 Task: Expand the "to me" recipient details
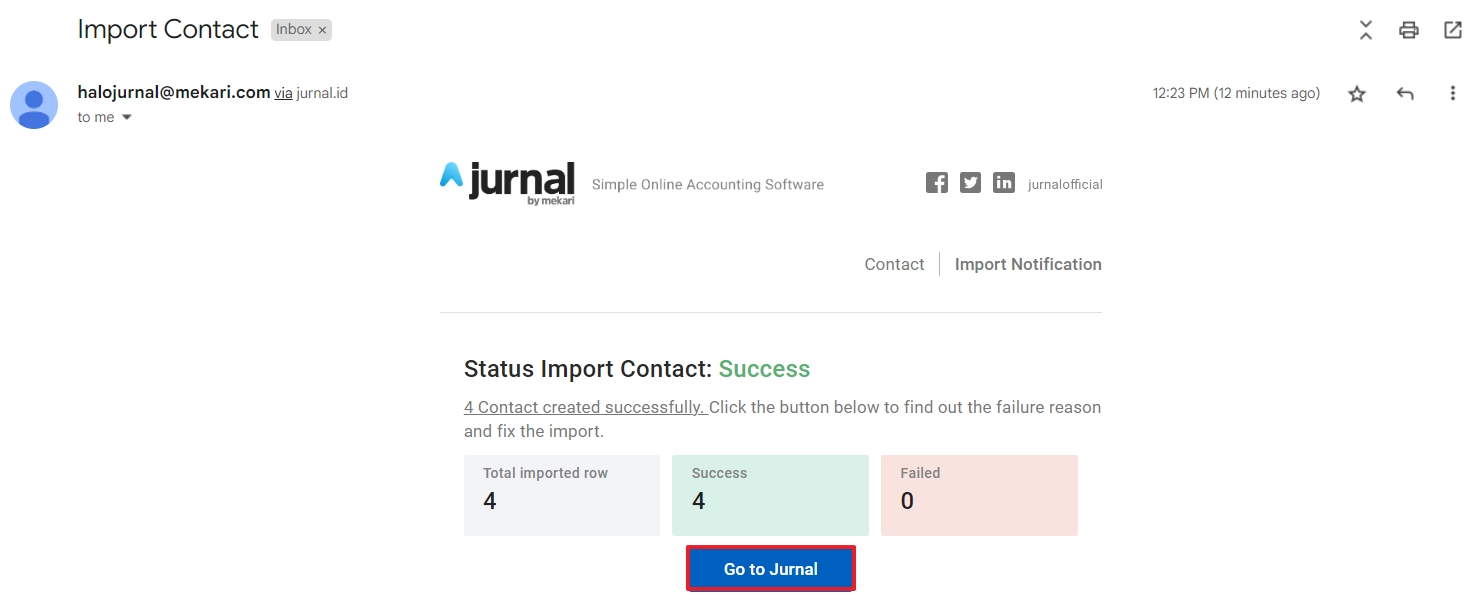pos(127,118)
